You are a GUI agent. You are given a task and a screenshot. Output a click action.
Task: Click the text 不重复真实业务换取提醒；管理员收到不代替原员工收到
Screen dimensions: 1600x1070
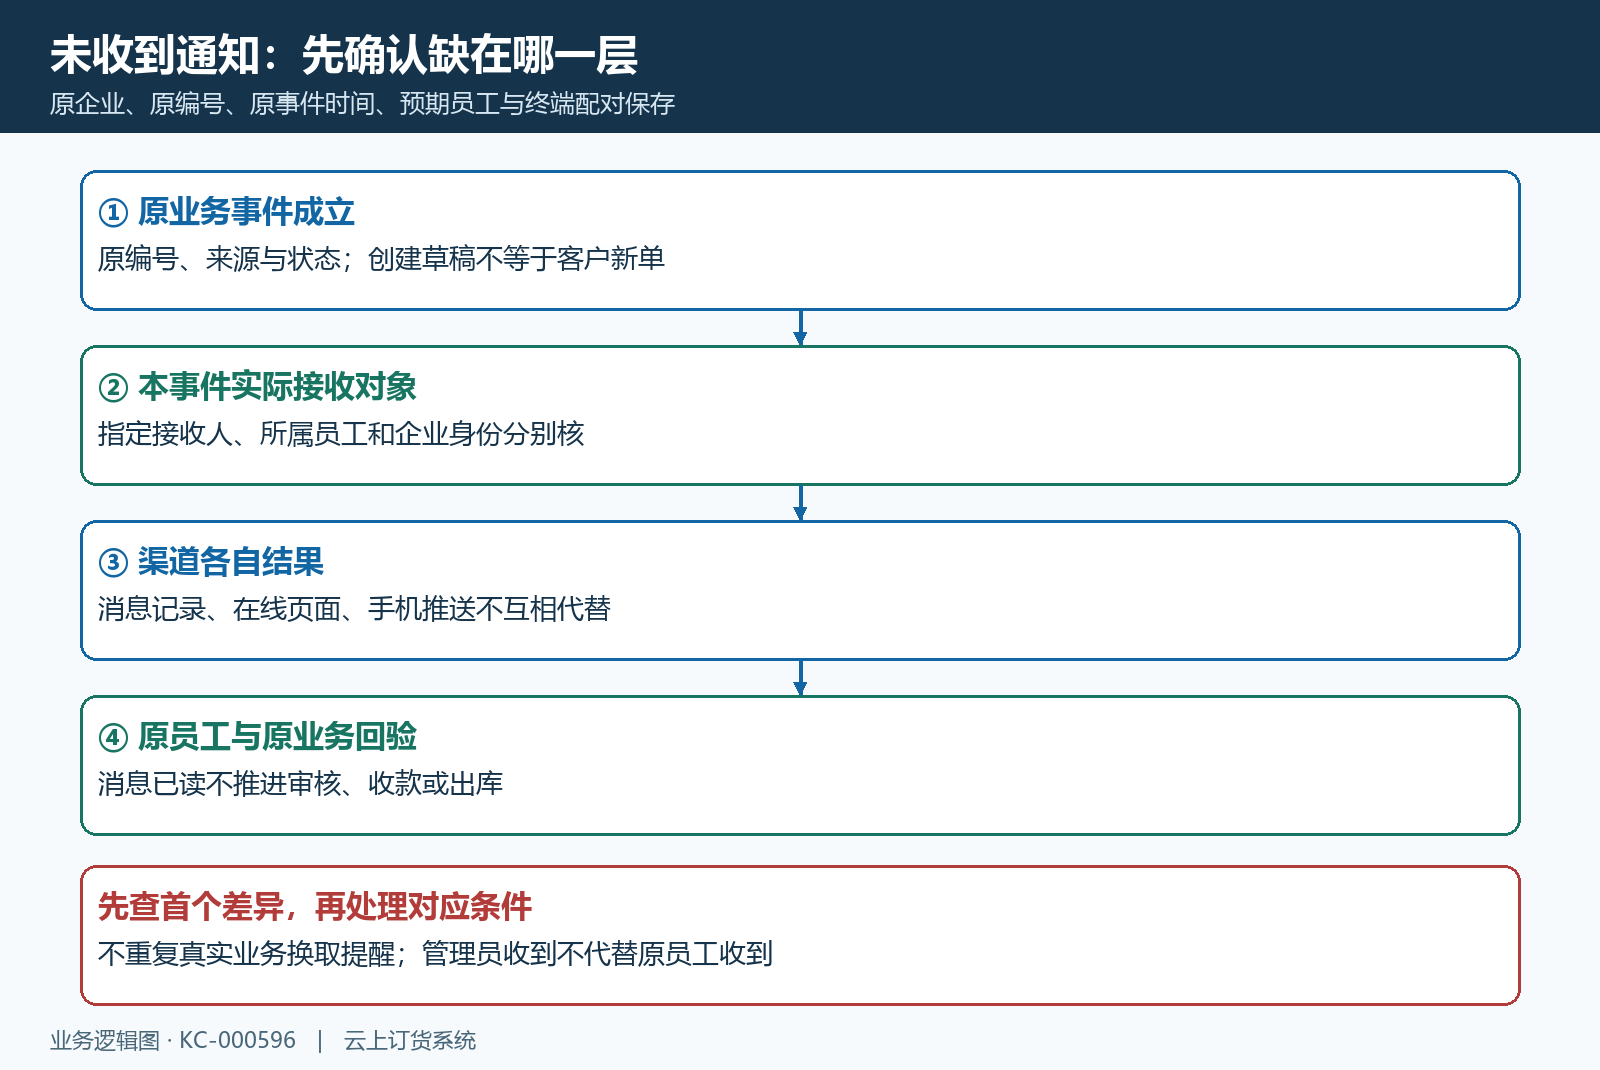[435, 954]
